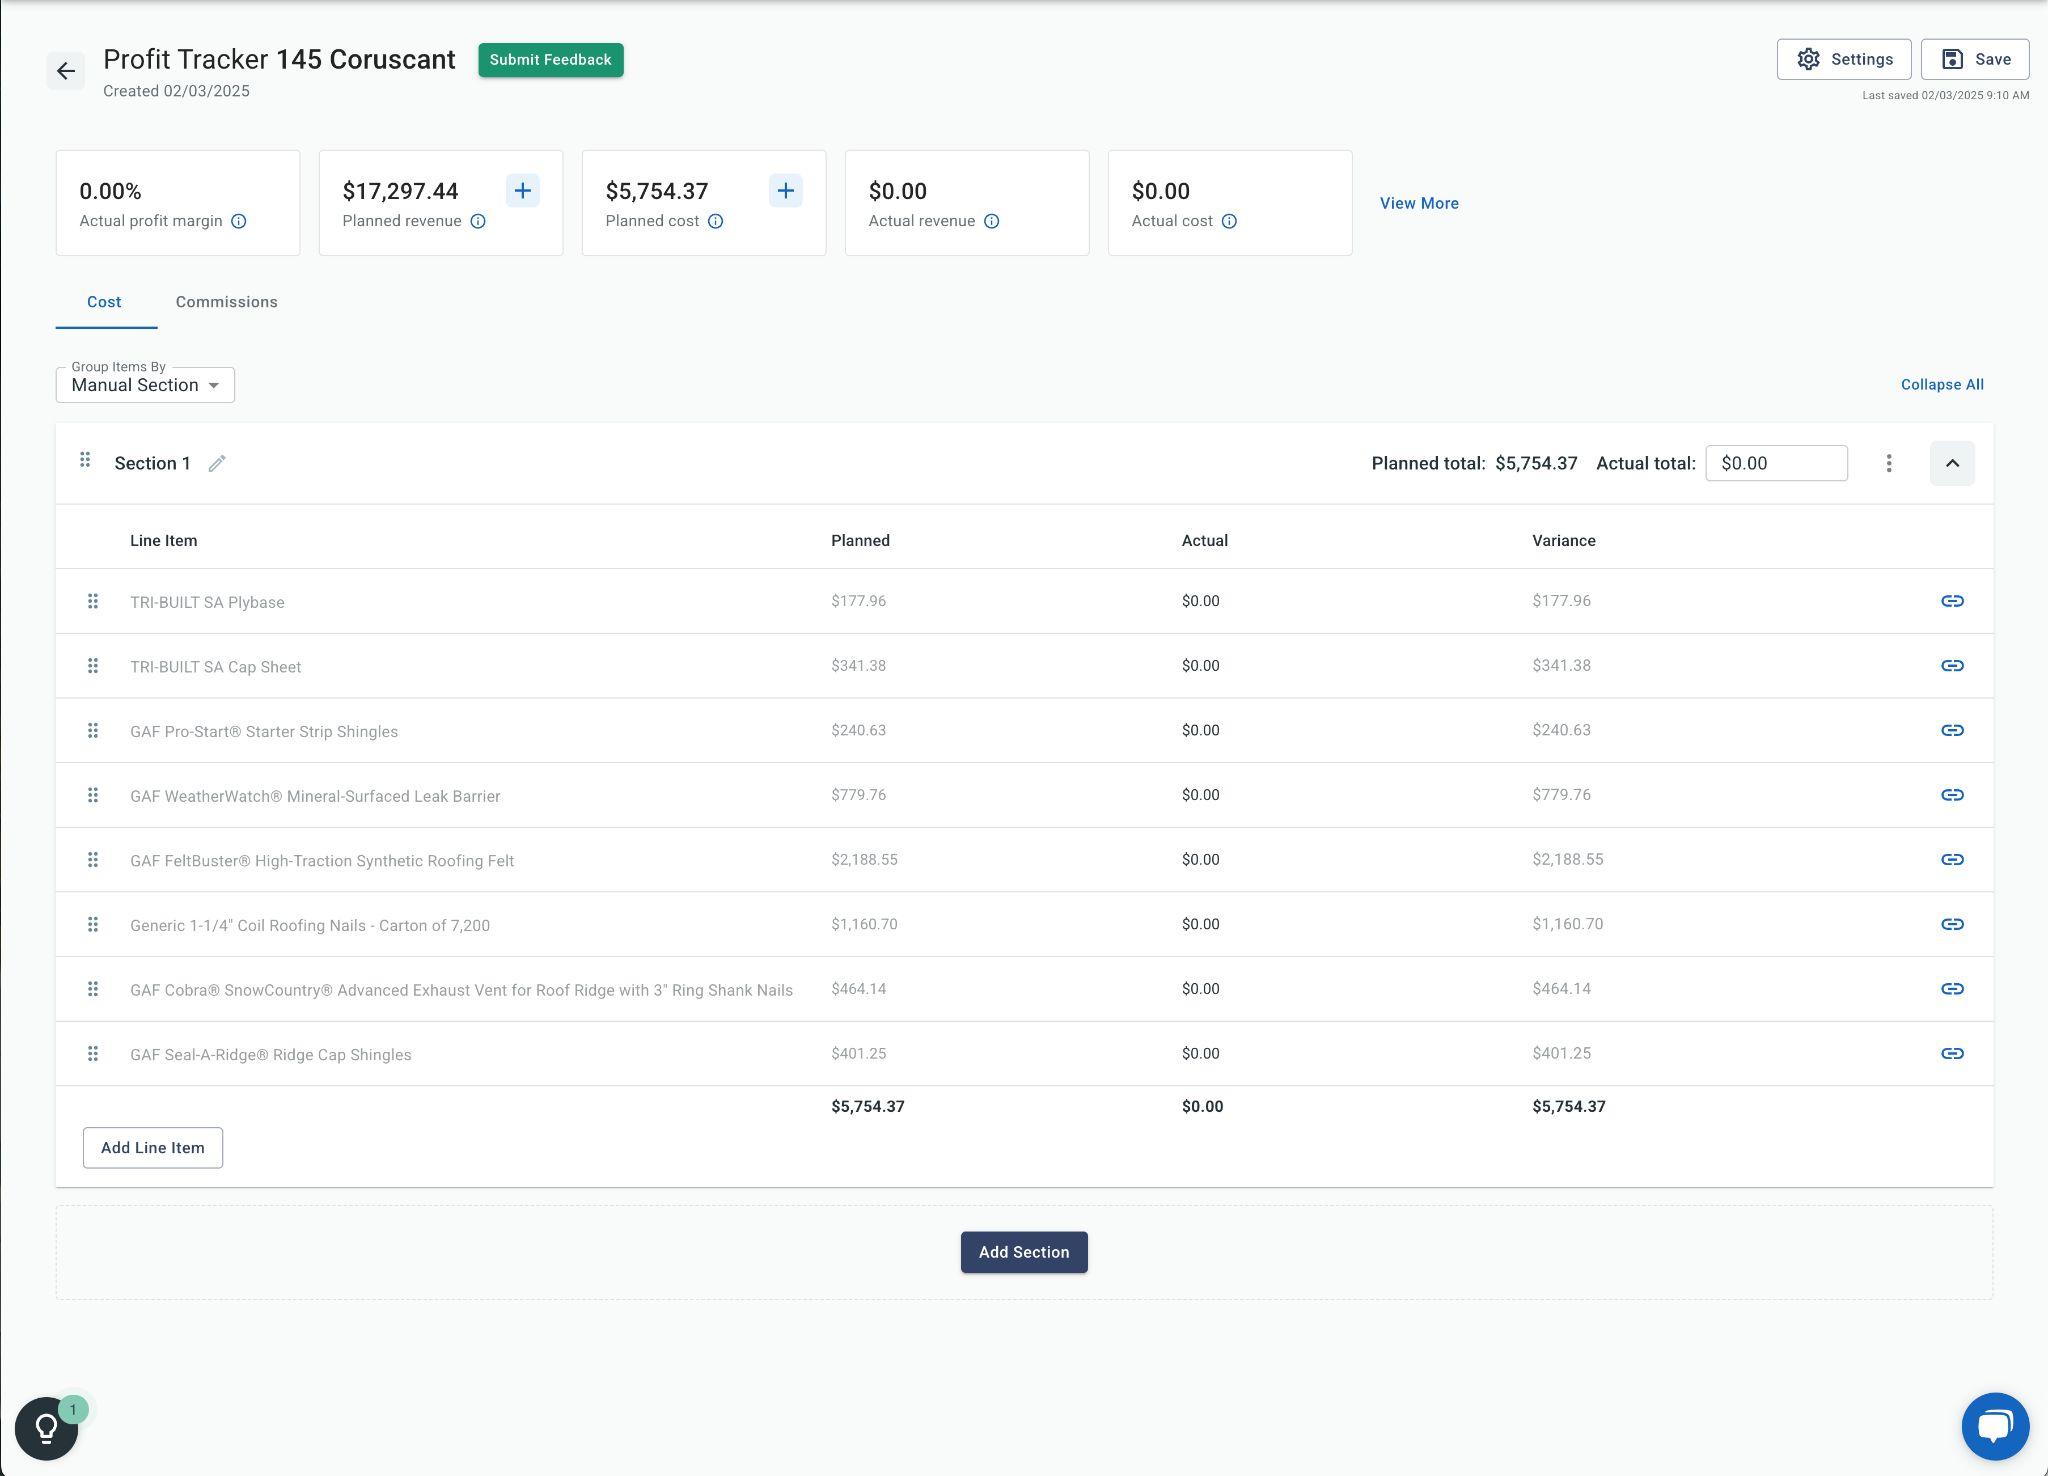Viewport: 2048px width, 1476px height.
Task: Click the plus icon on Planned cost card
Action: pos(785,191)
